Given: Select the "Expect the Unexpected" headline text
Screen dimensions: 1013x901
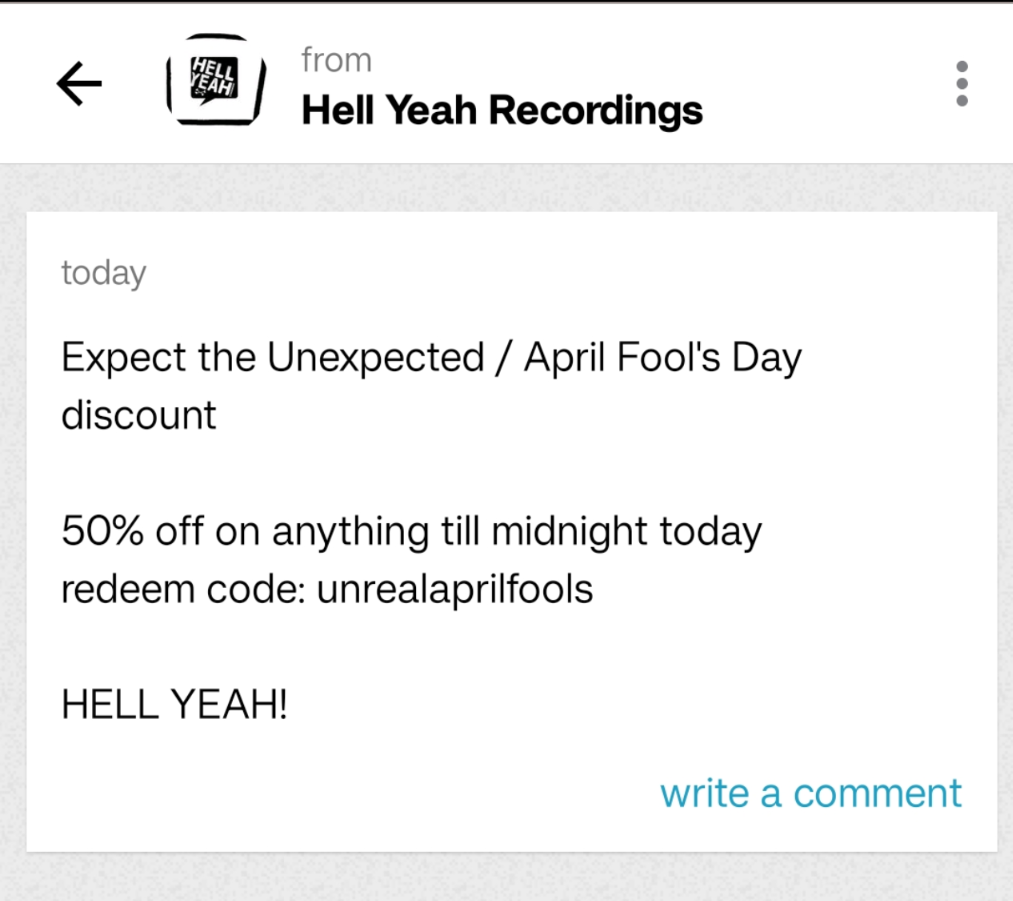Looking at the screenshot, I should [272, 357].
